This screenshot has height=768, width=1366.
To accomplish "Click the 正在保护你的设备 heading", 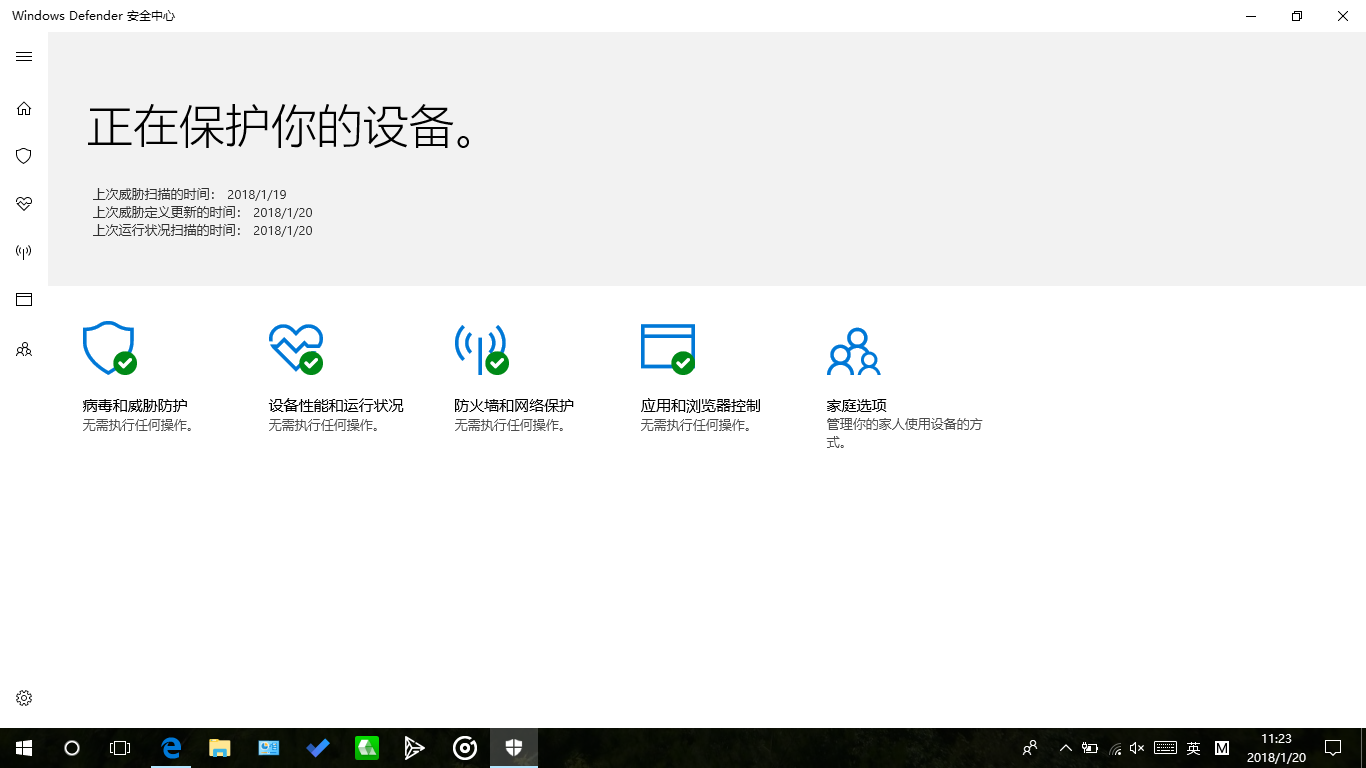I will coord(280,128).
